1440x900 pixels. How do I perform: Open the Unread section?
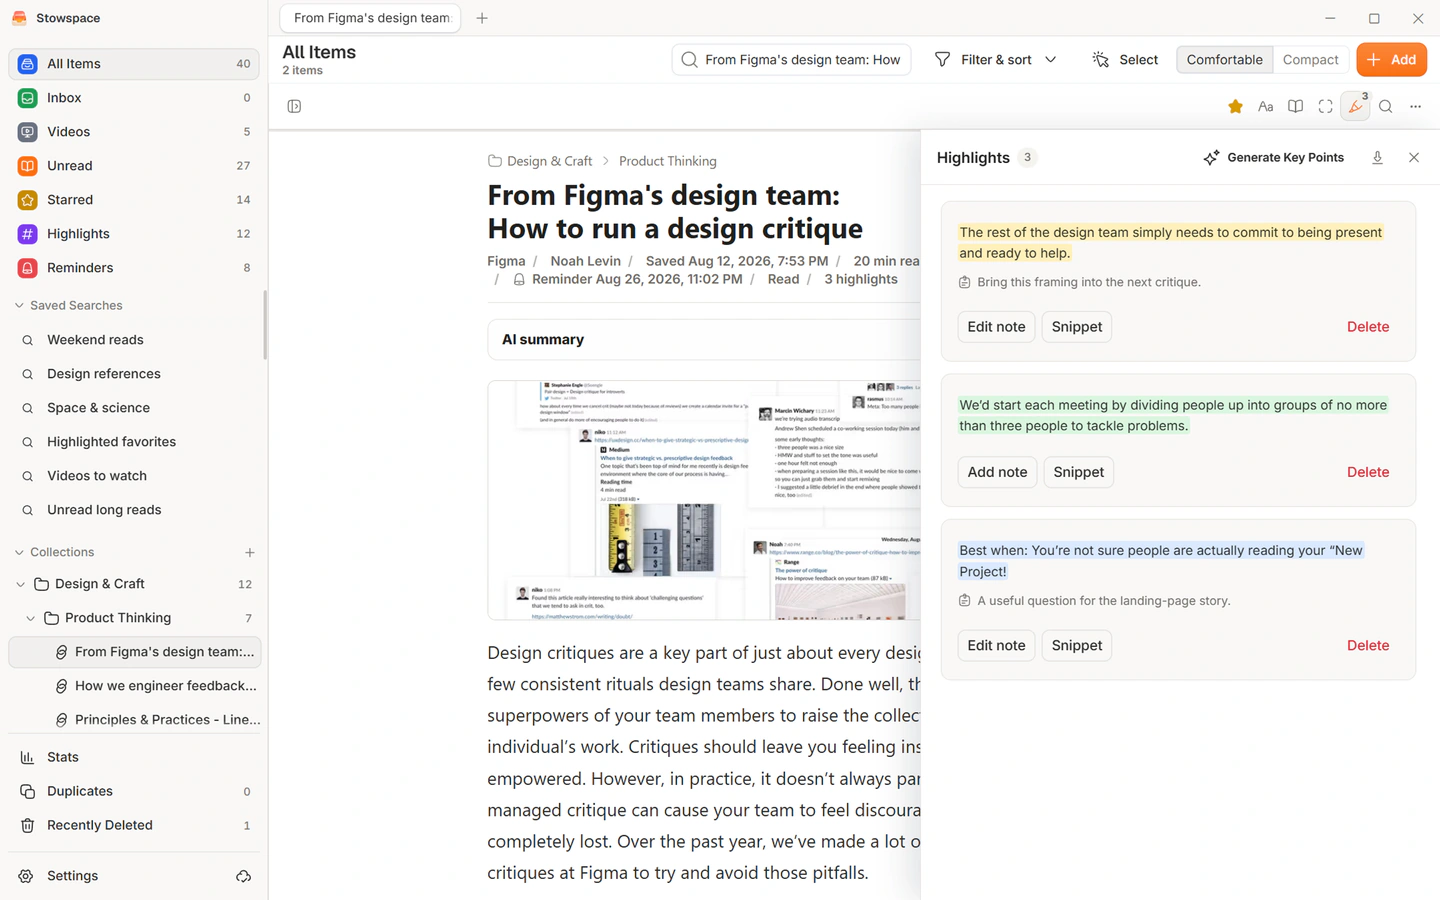point(134,165)
